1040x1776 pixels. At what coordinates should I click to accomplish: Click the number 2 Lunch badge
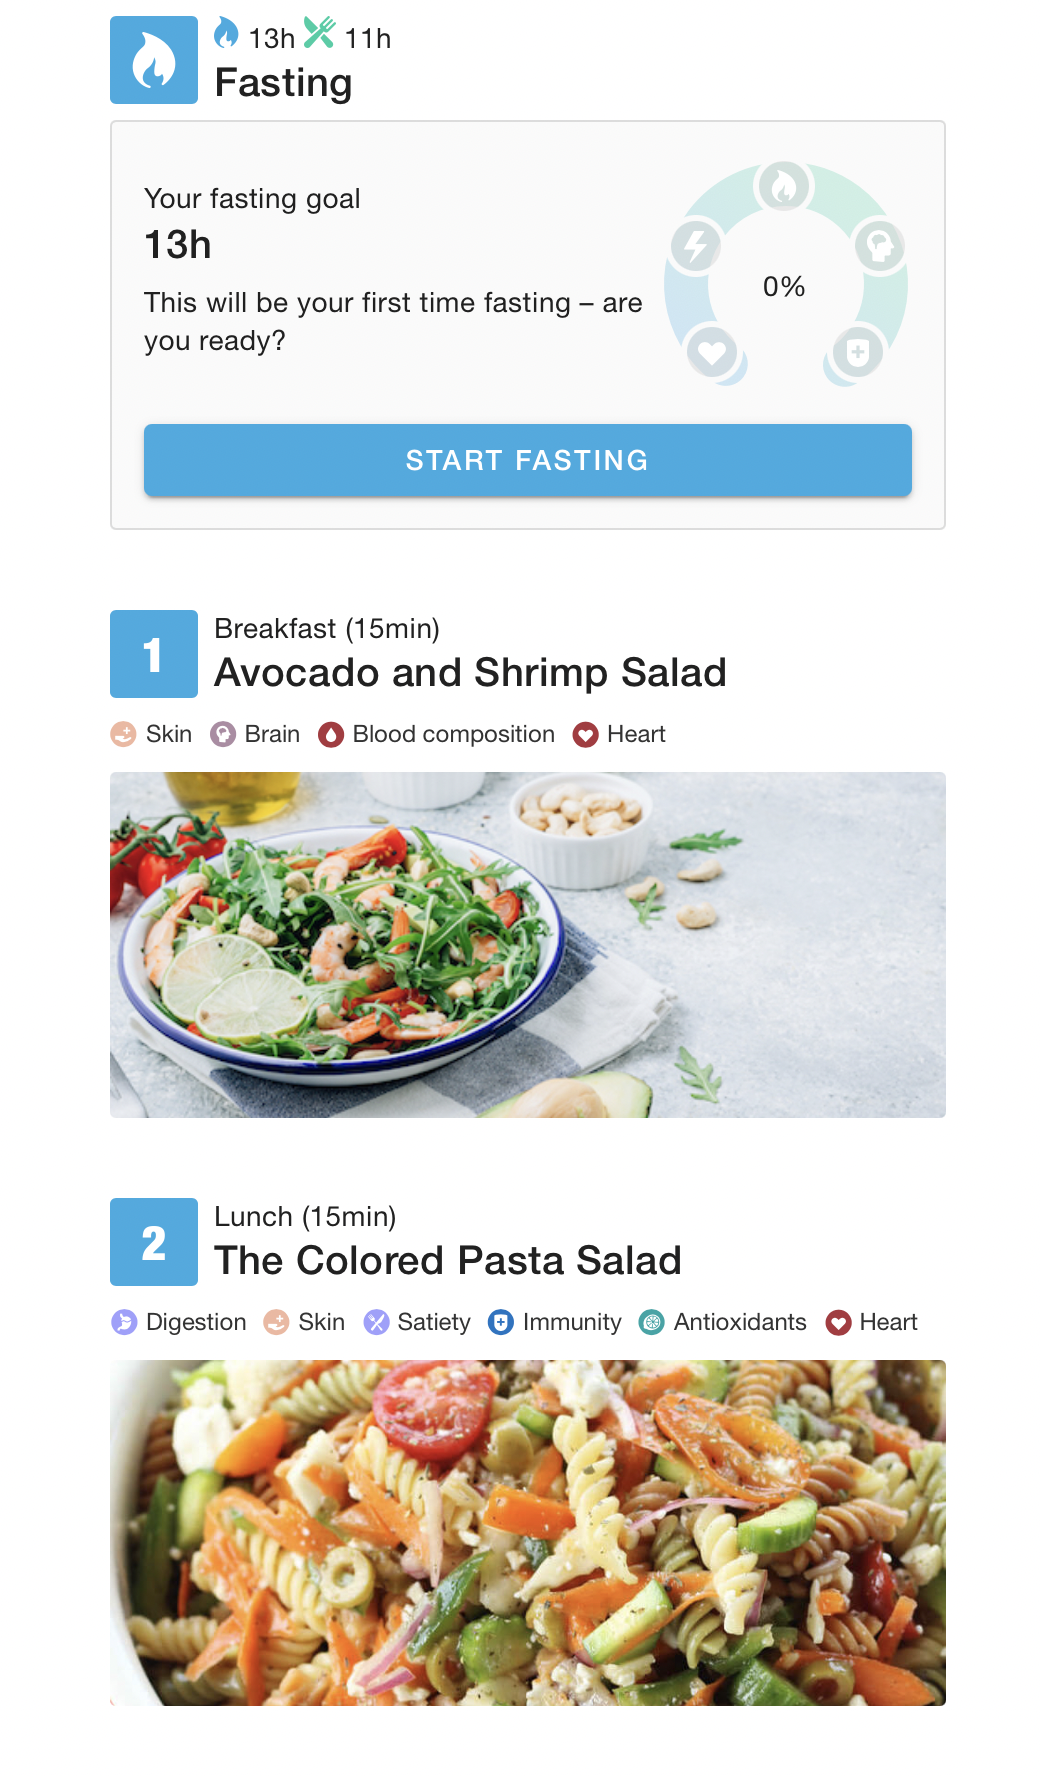tap(154, 1242)
